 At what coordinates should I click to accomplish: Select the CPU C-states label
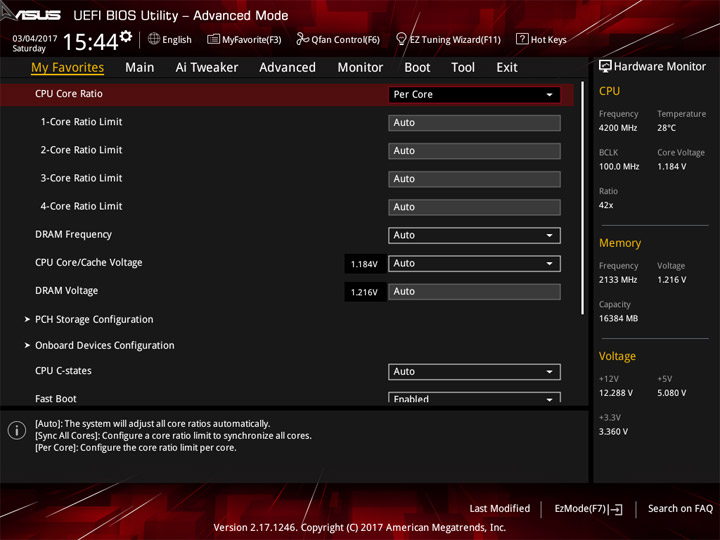click(63, 371)
